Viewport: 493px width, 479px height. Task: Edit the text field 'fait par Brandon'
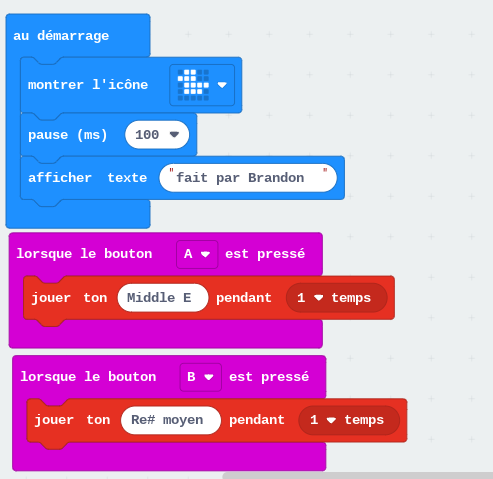[248, 178]
